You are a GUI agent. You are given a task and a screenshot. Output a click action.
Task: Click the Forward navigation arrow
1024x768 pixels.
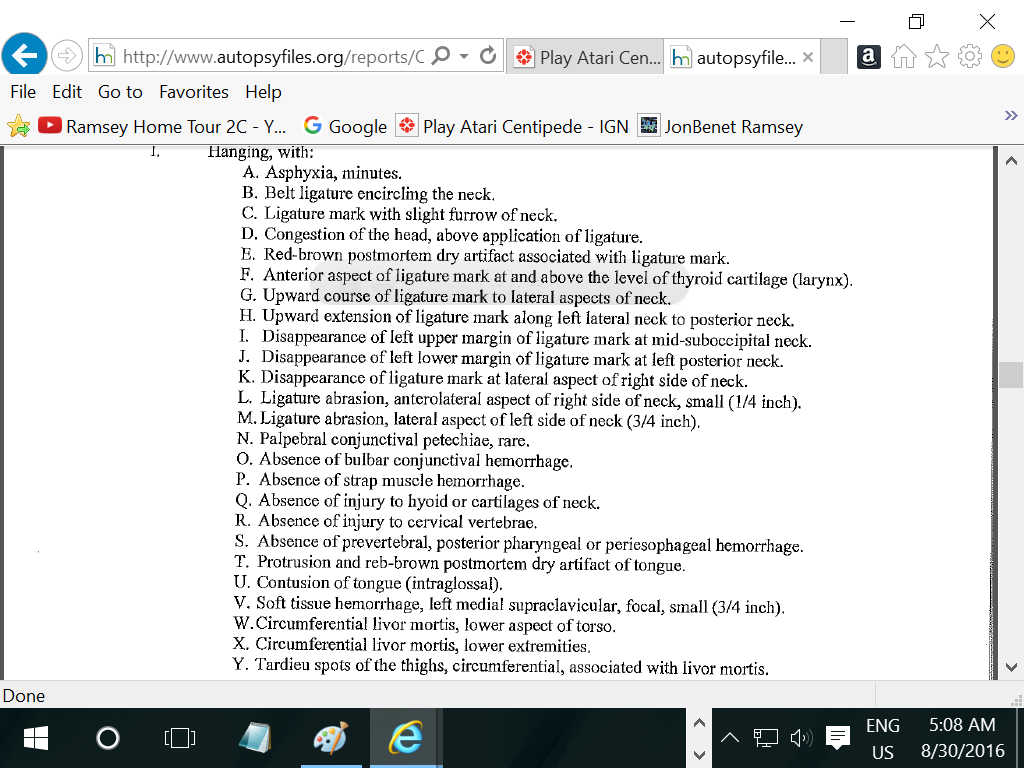coord(66,56)
